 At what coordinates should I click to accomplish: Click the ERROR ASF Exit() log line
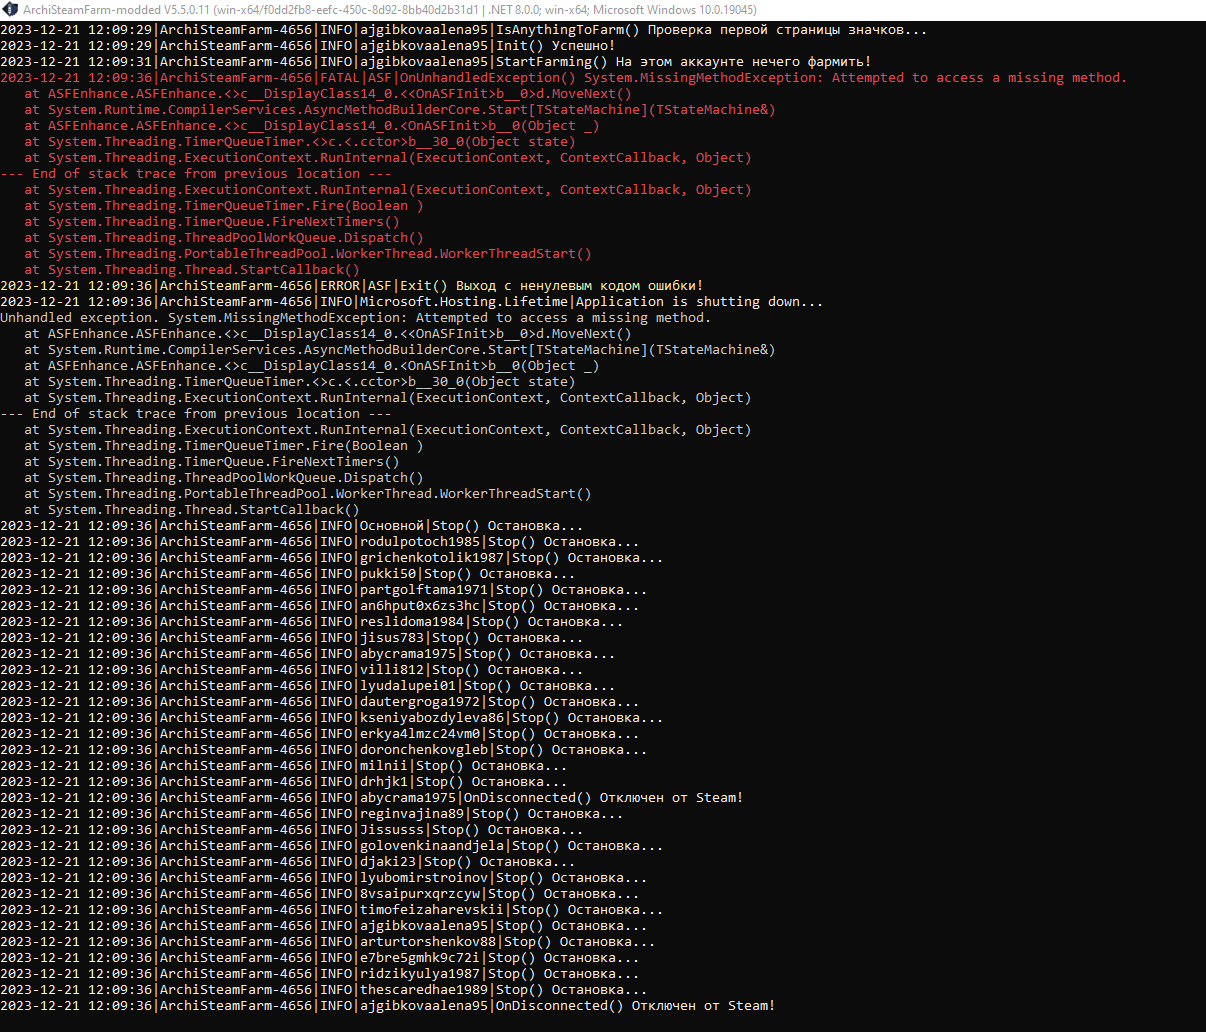352,286
